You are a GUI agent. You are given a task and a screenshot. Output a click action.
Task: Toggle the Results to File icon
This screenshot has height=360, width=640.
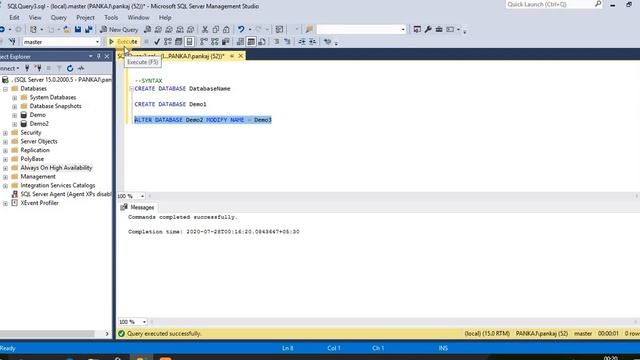coord(262,42)
